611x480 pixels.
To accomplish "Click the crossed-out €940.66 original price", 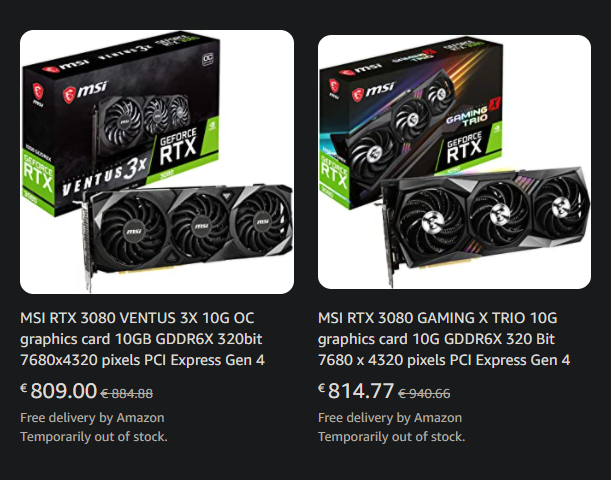I will (424, 394).
